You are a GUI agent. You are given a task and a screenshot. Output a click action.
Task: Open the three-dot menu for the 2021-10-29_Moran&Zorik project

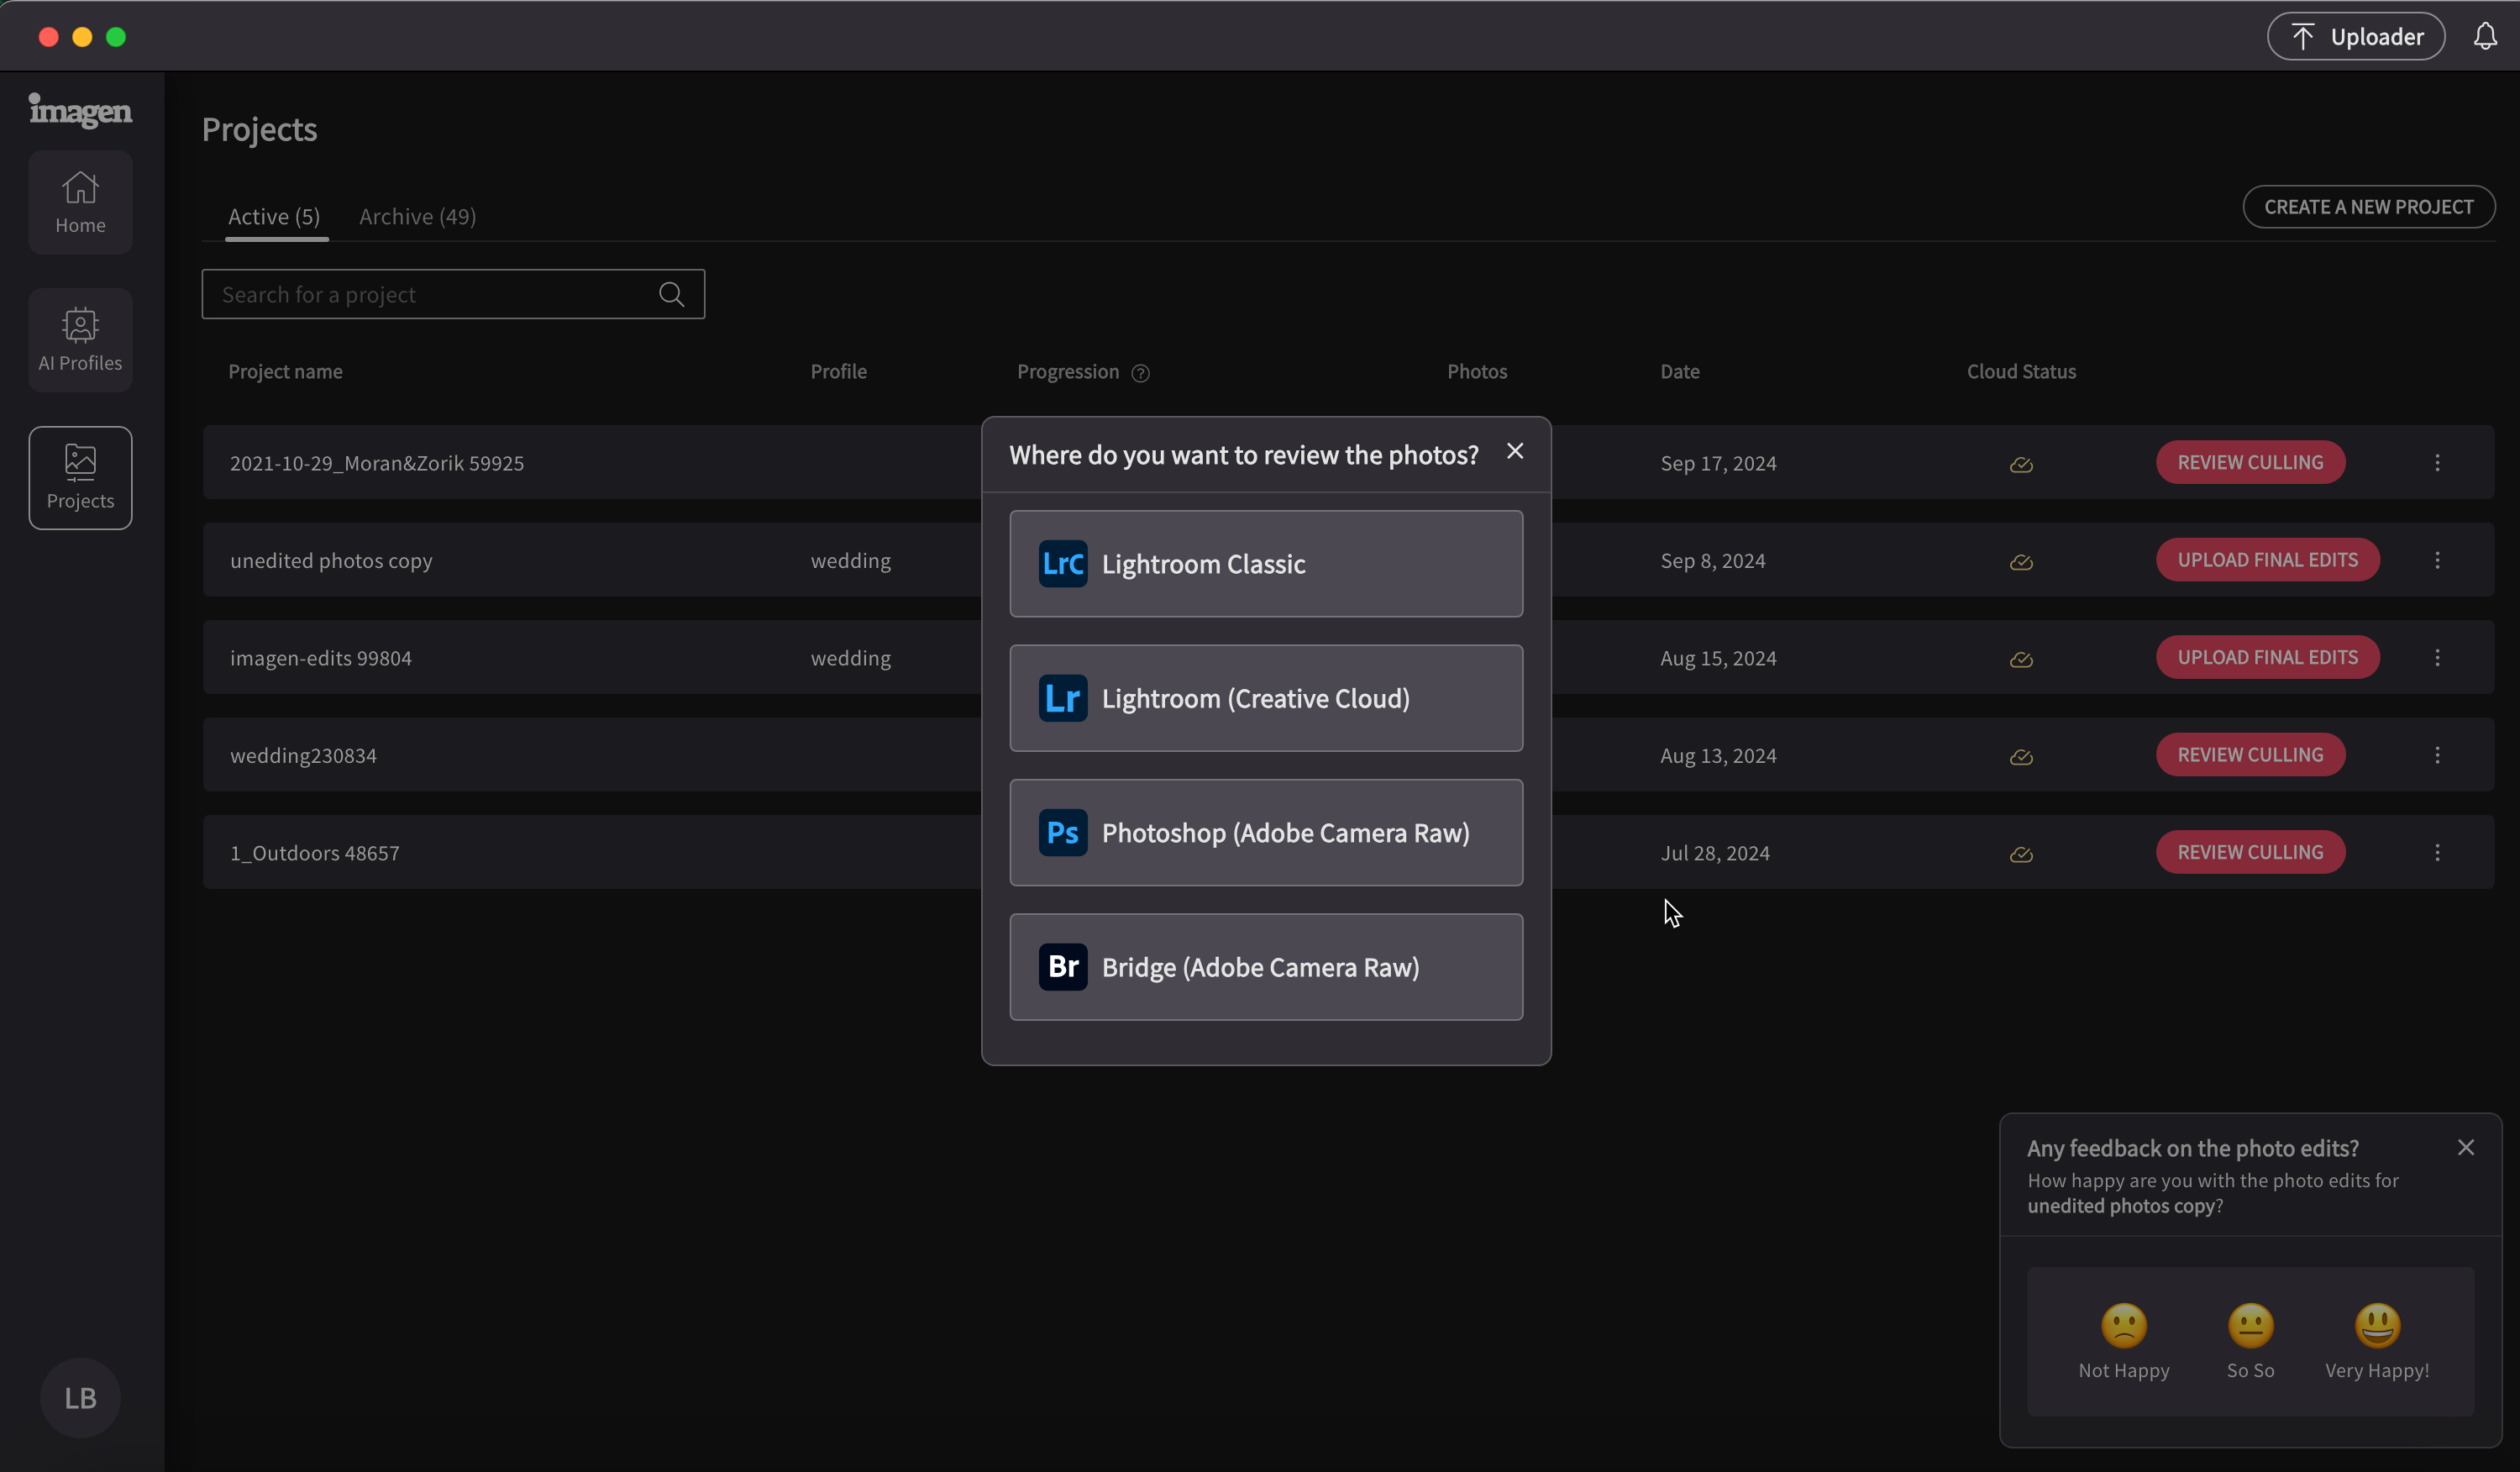2437,463
